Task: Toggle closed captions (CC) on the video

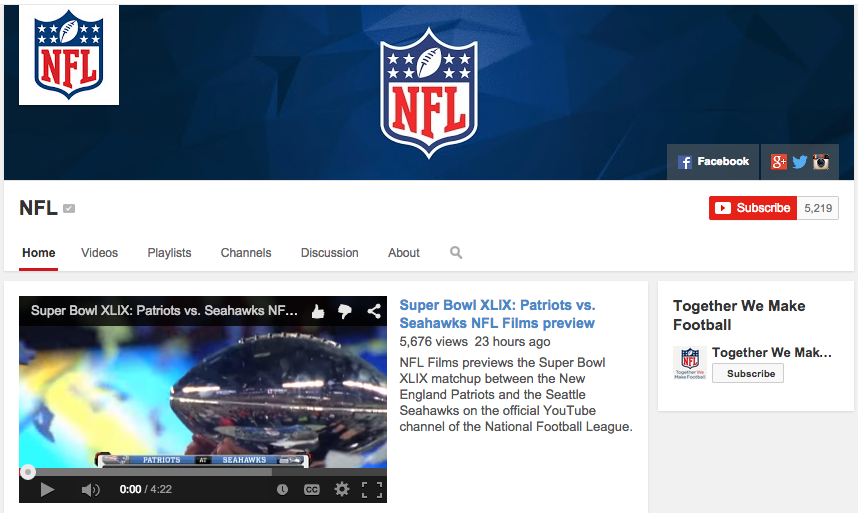Action: pyautogui.click(x=311, y=489)
